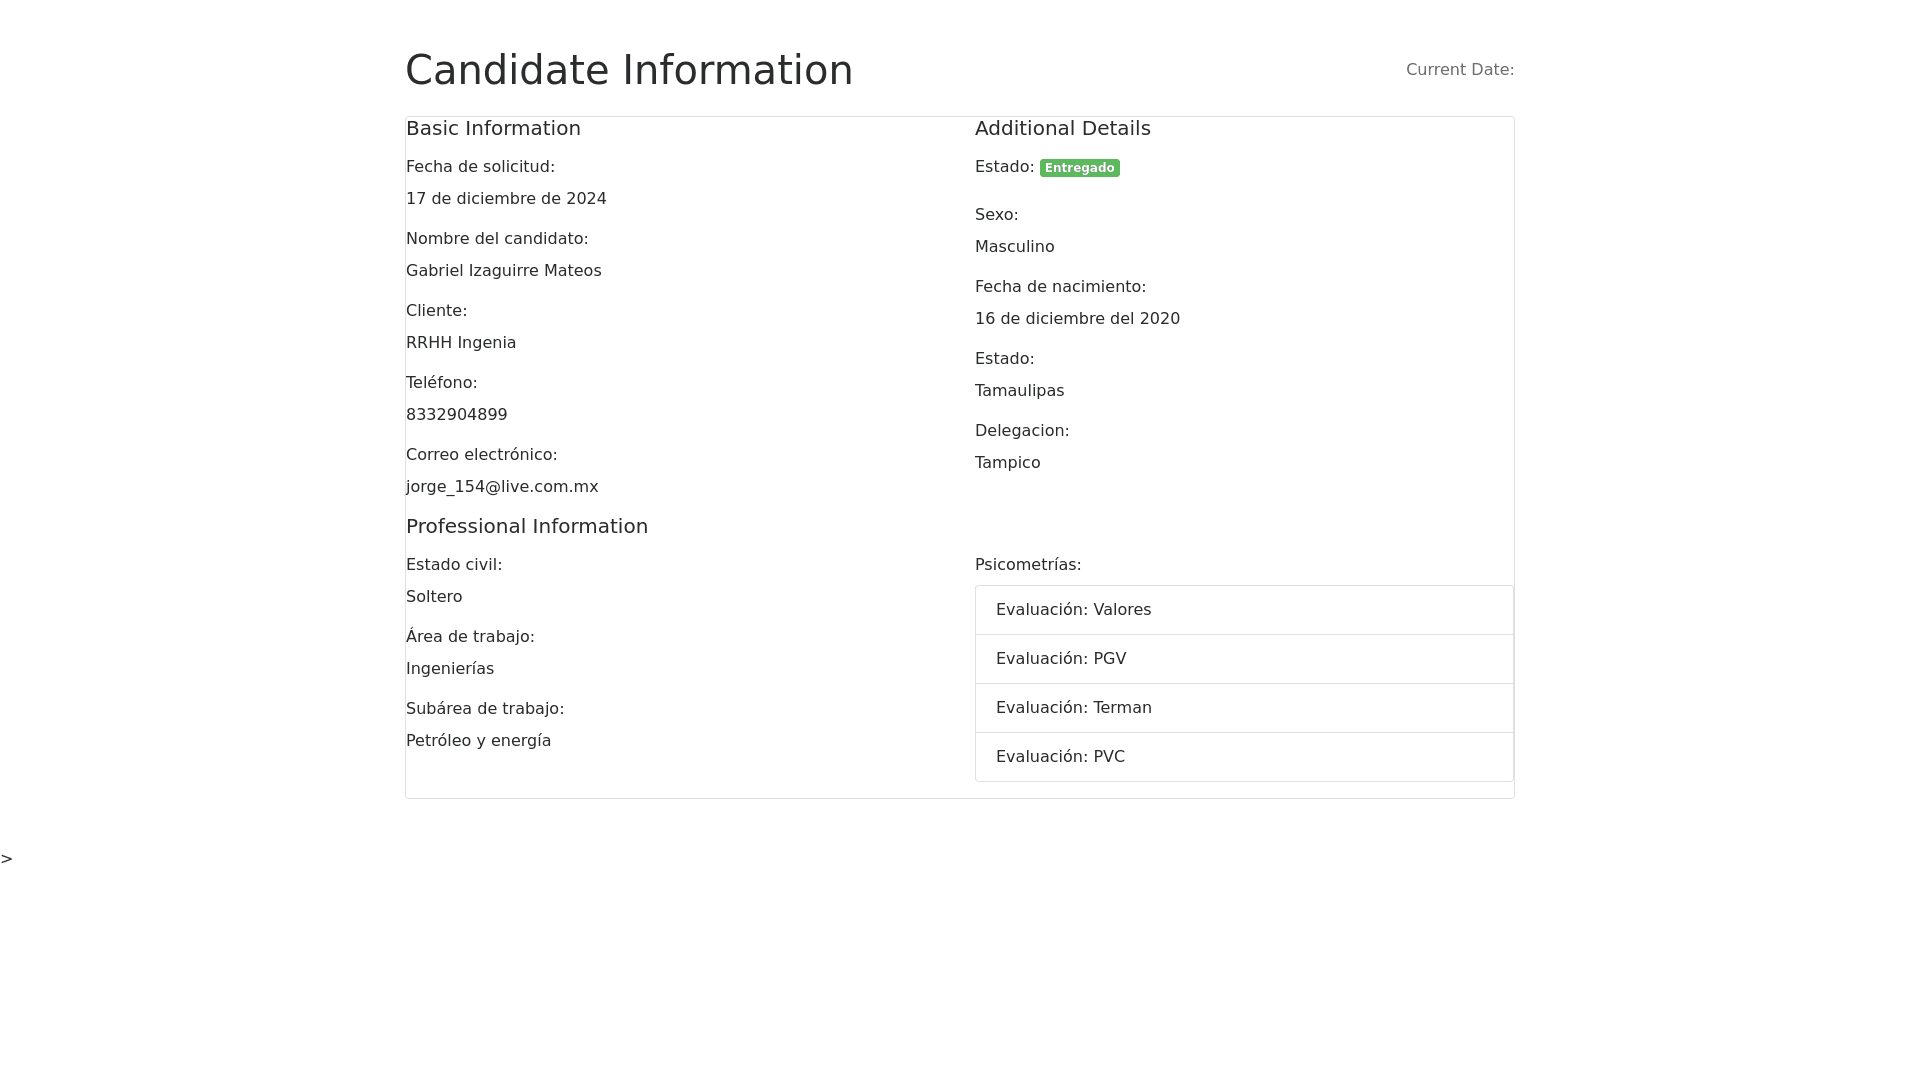Viewport: 1920px width, 1080px height.
Task: Open the Evaluación: Terman row
Action: pos(1243,708)
